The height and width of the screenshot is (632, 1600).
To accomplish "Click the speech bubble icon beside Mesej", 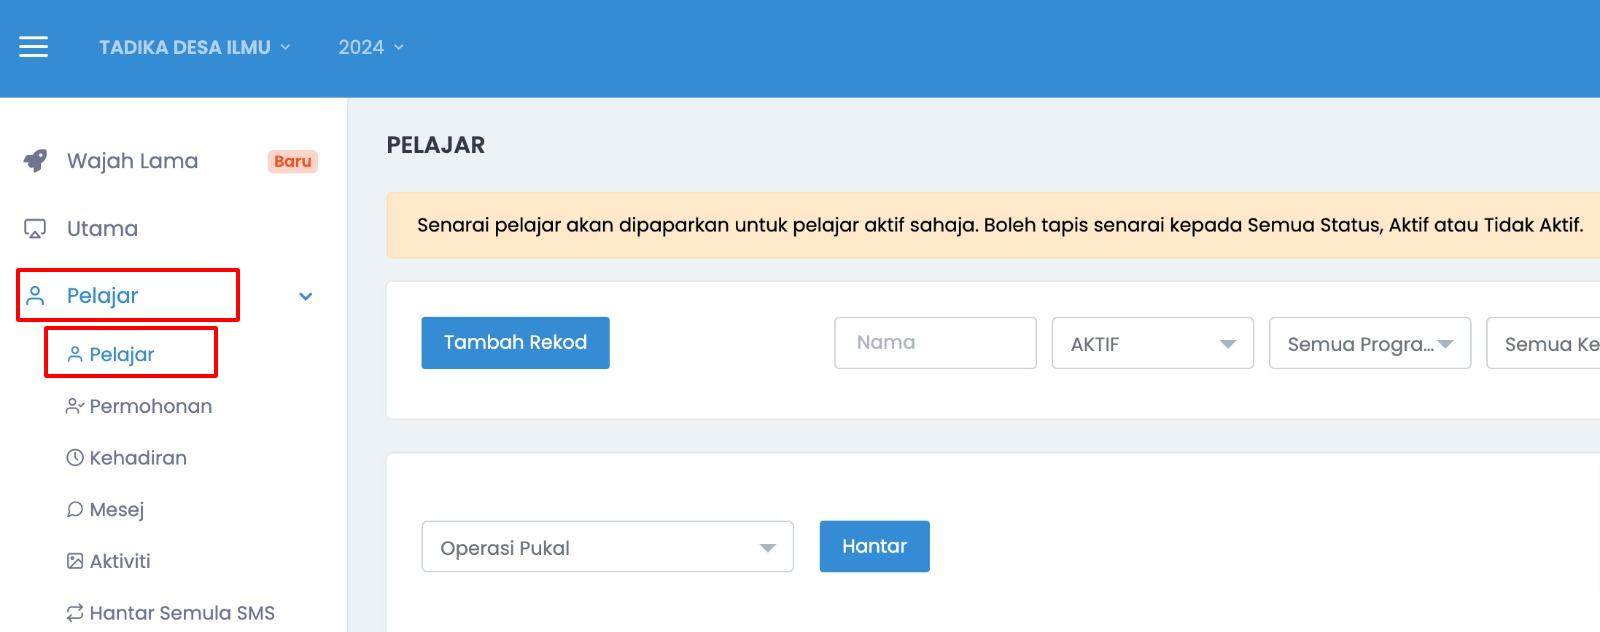I will [x=75, y=510].
